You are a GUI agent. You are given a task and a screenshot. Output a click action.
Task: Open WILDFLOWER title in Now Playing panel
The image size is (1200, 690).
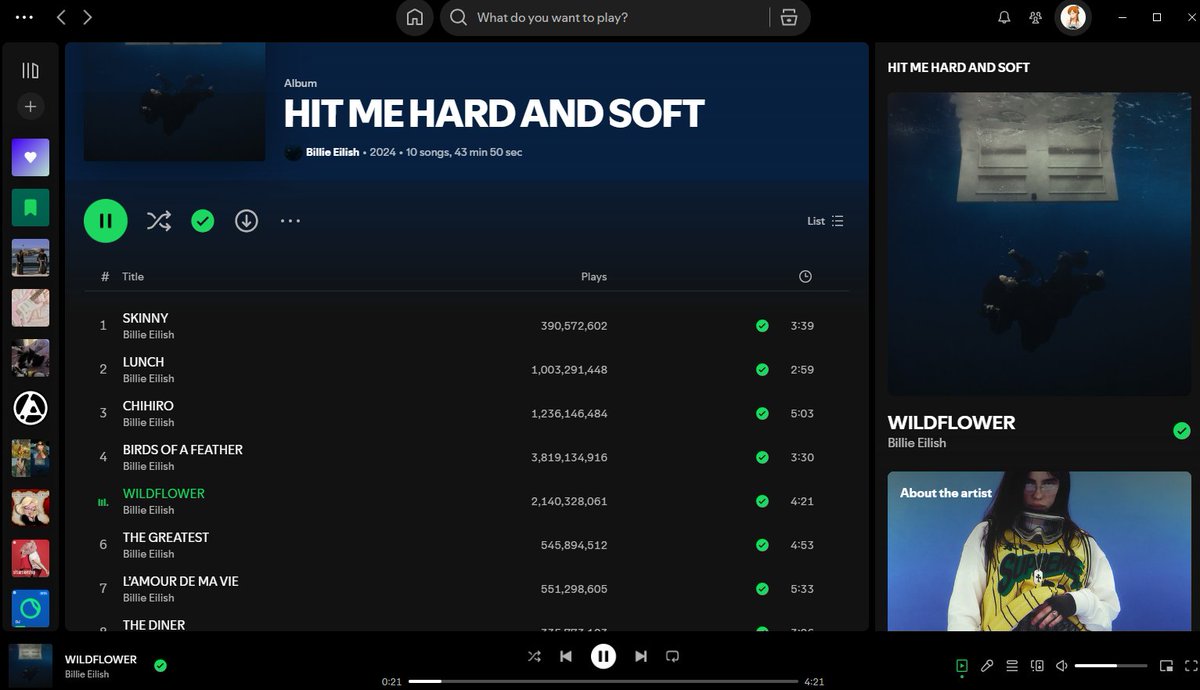[951, 422]
